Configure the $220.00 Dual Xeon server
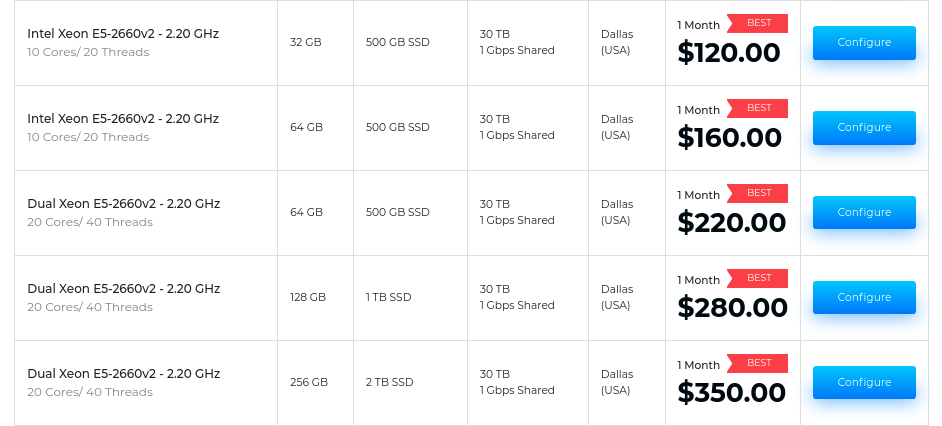942x426 pixels. pyautogui.click(x=864, y=213)
